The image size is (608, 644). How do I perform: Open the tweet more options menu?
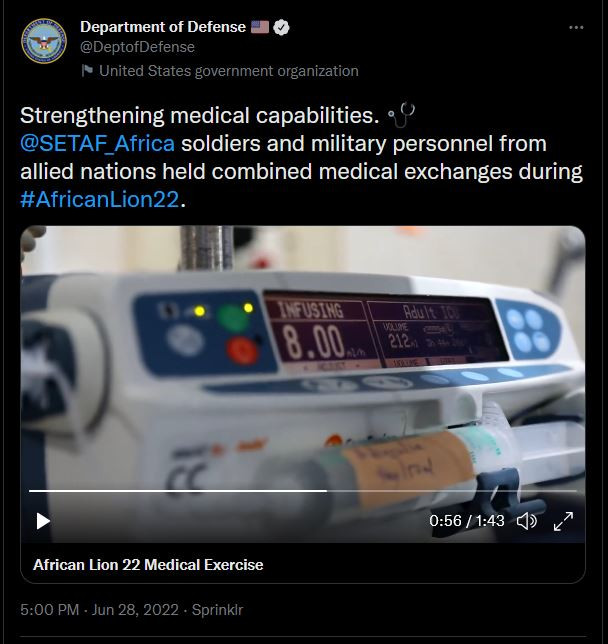click(x=575, y=28)
